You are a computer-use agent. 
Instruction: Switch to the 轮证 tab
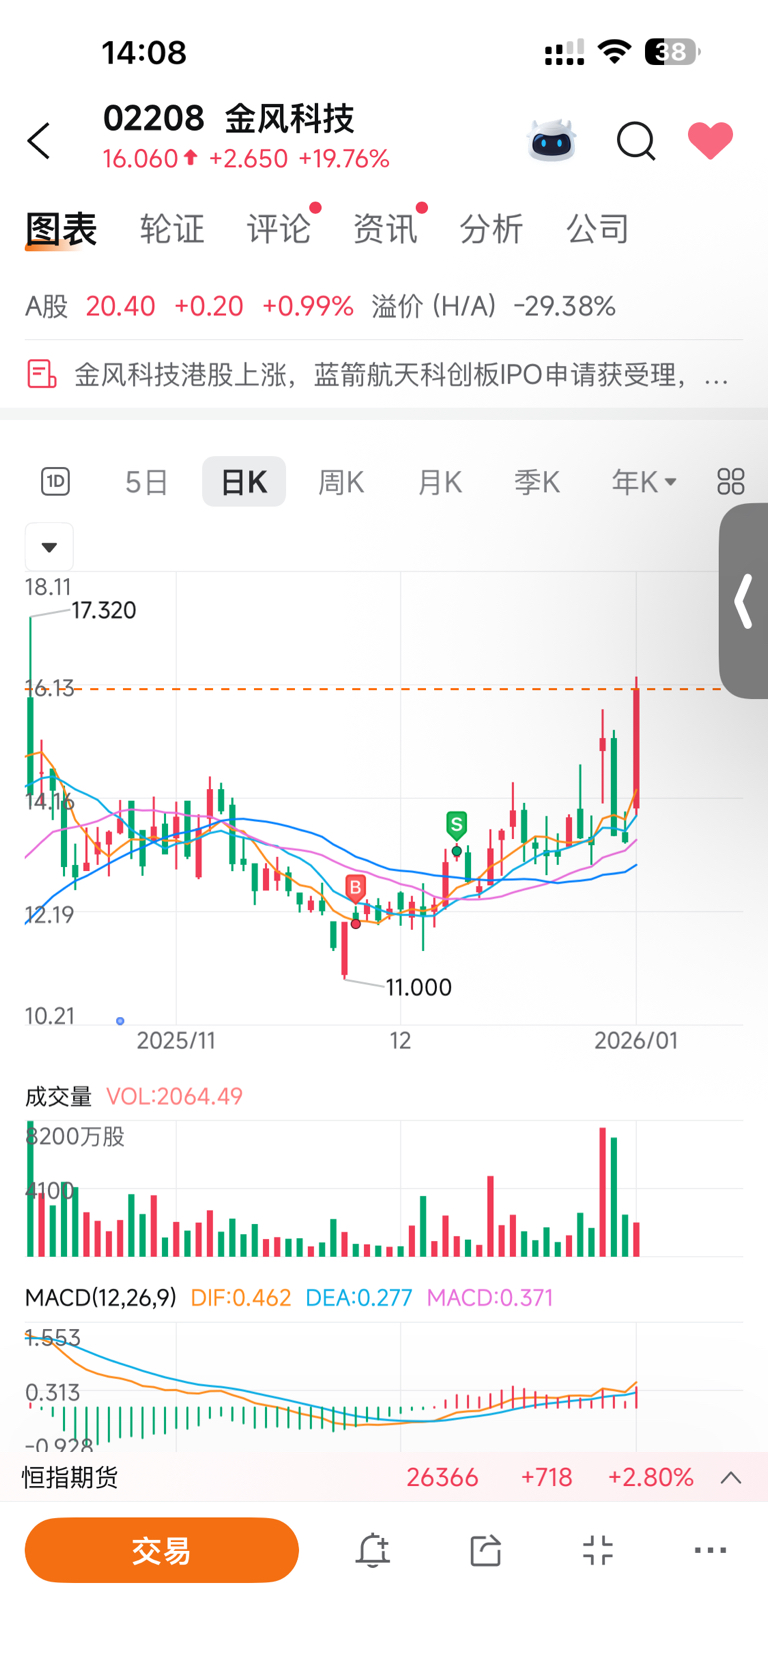[172, 229]
